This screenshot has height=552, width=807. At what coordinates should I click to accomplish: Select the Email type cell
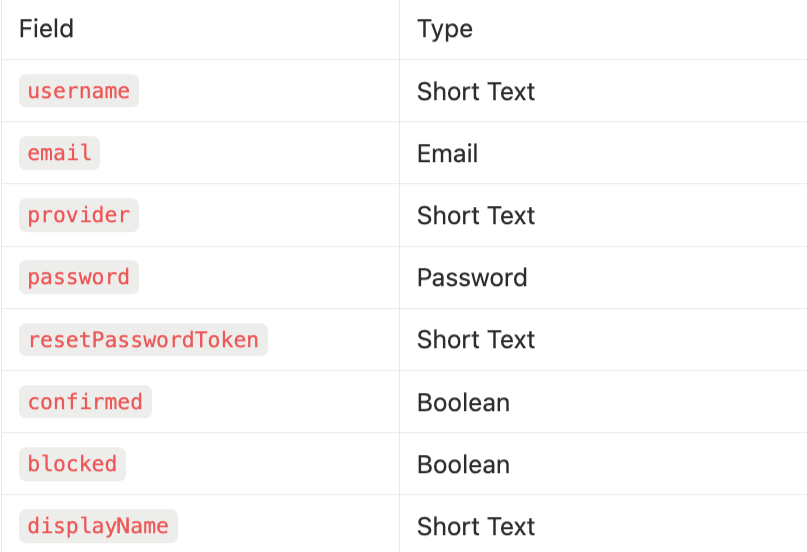click(x=448, y=153)
